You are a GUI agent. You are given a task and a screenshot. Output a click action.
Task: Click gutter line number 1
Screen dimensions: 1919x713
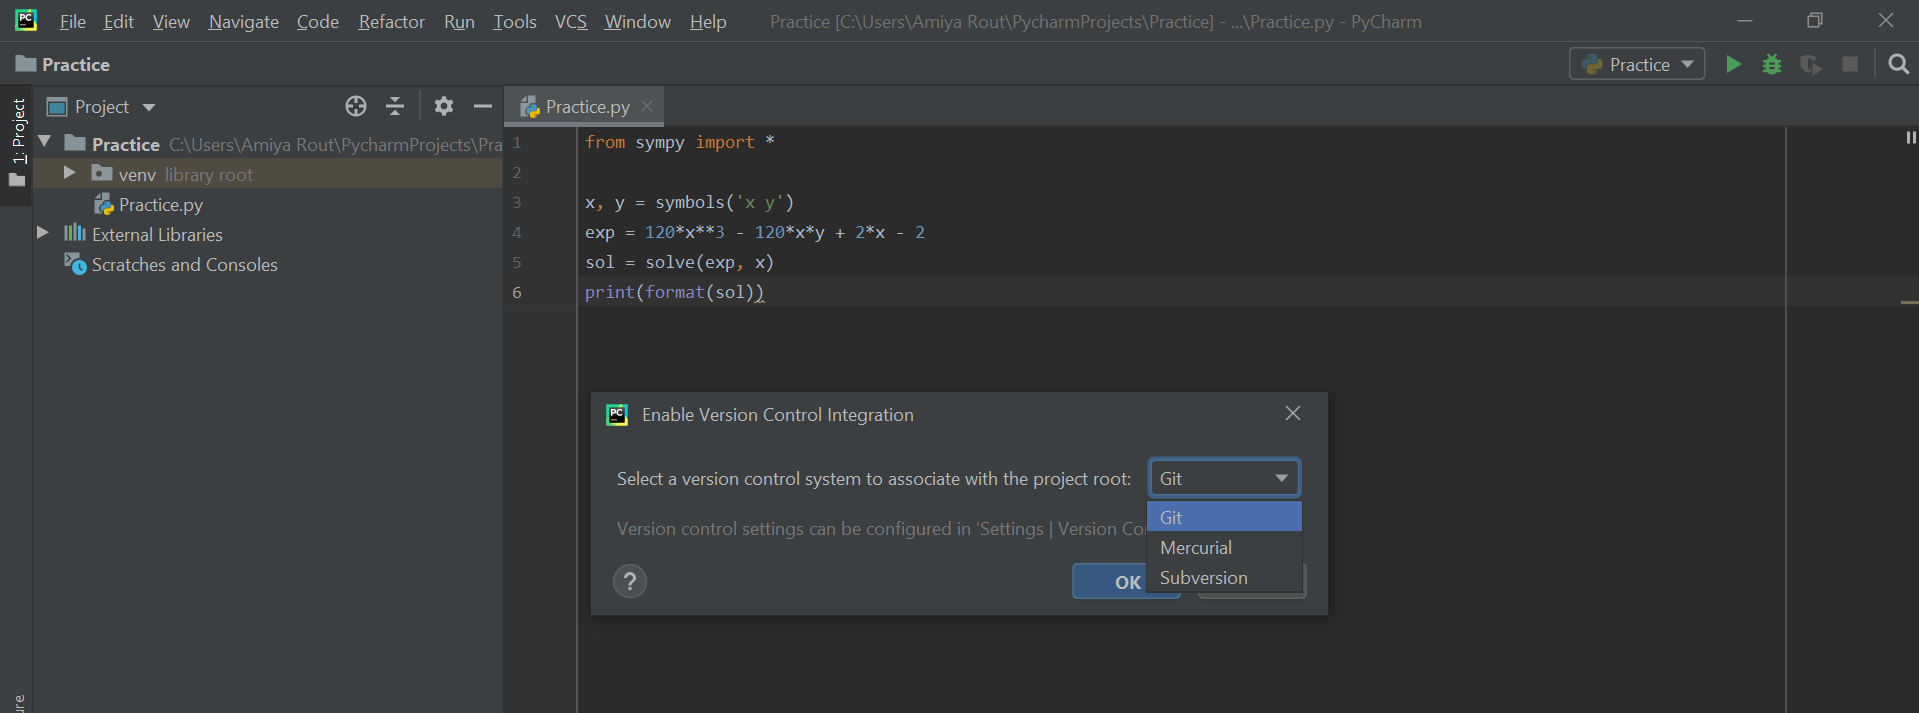[x=517, y=142]
